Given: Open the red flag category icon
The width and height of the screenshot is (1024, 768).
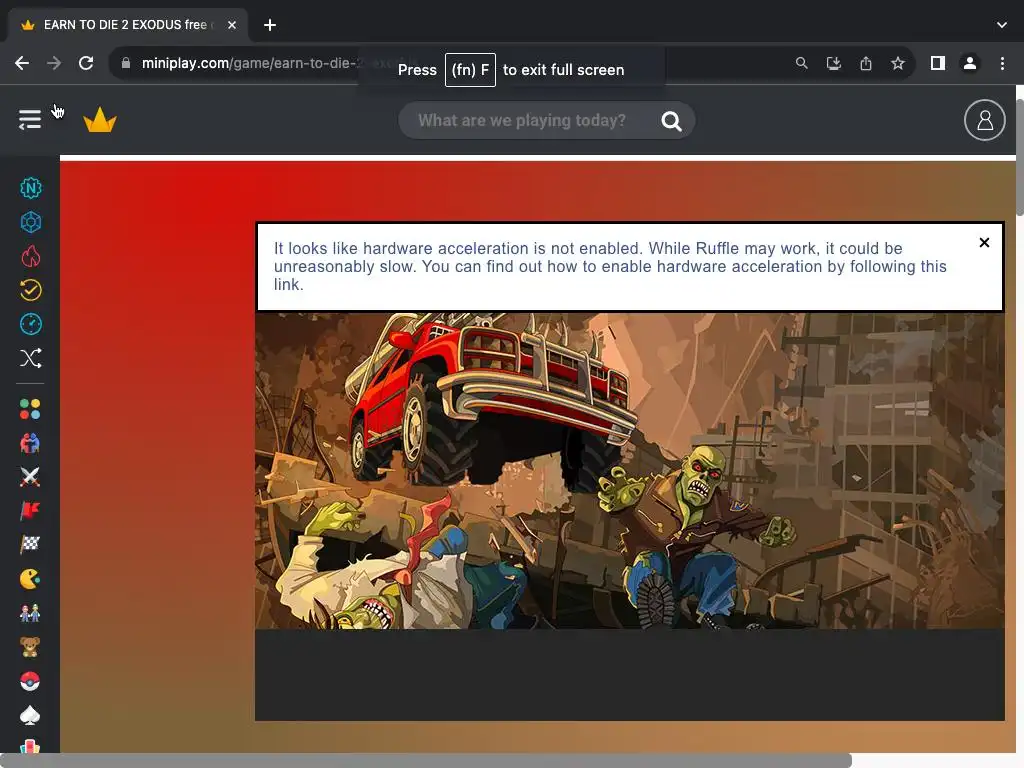Looking at the screenshot, I should tap(30, 511).
